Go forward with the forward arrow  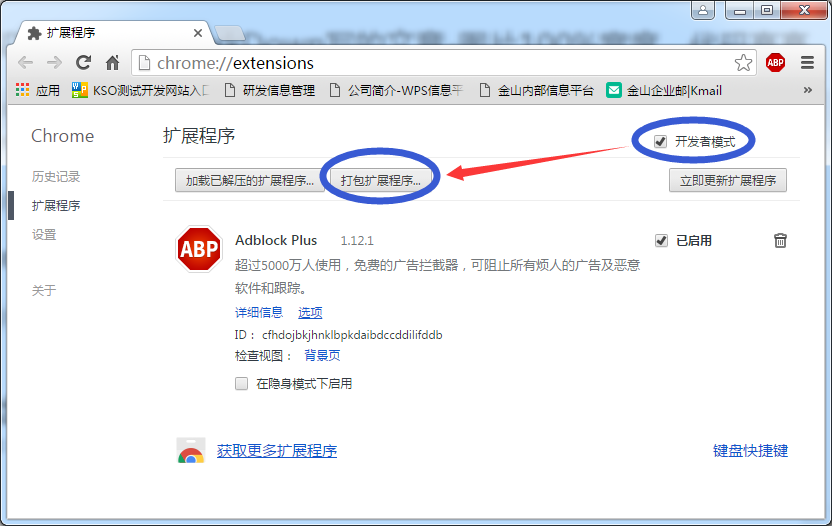point(54,63)
